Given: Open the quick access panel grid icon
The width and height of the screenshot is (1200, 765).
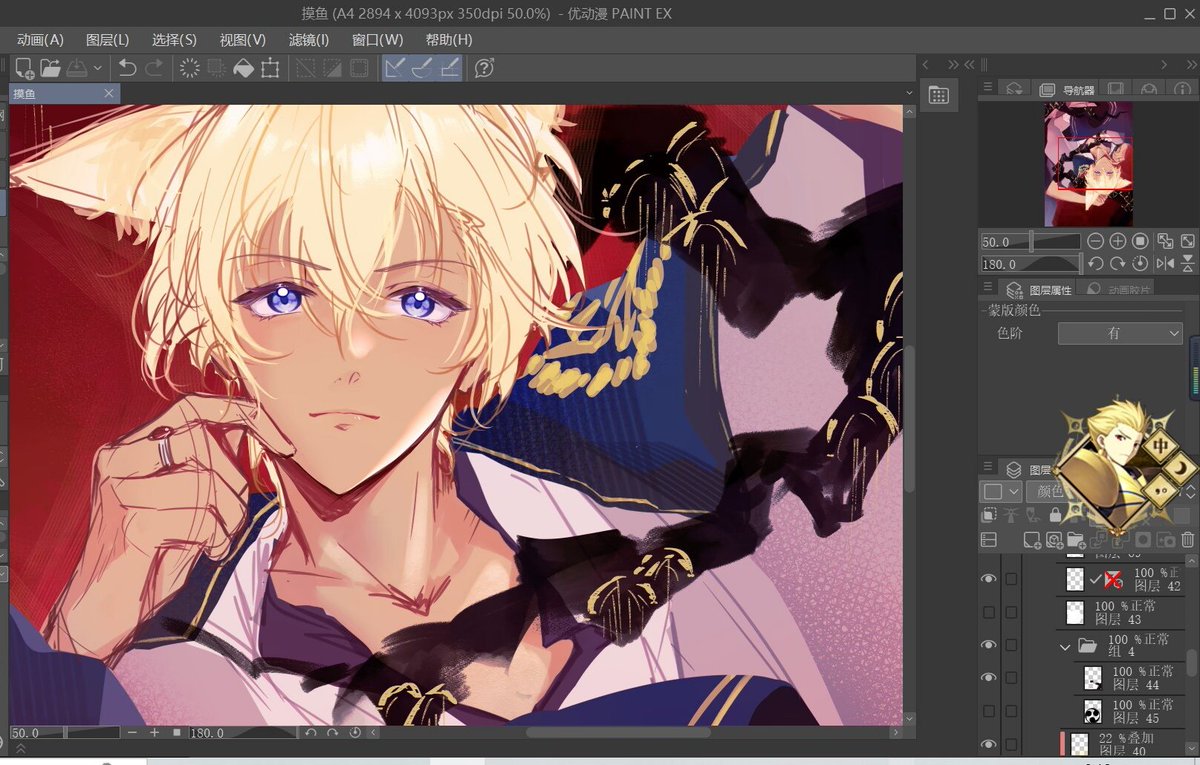Looking at the screenshot, I should pos(938,95).
